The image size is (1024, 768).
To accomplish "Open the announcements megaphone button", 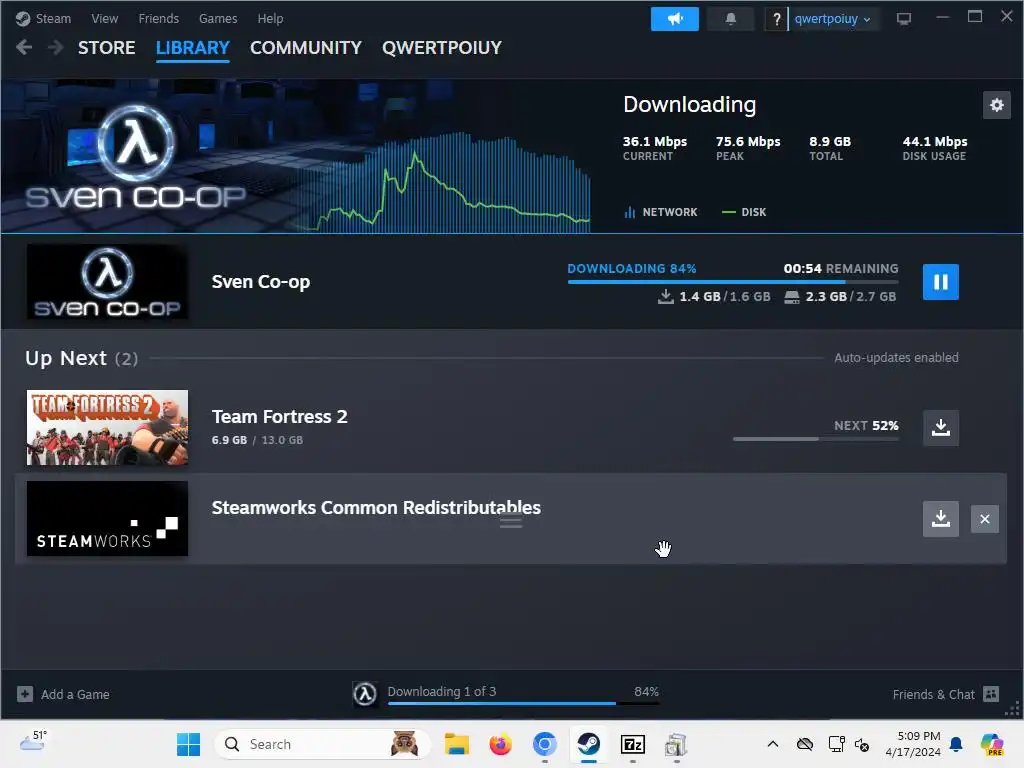I will tap(675, 19).
